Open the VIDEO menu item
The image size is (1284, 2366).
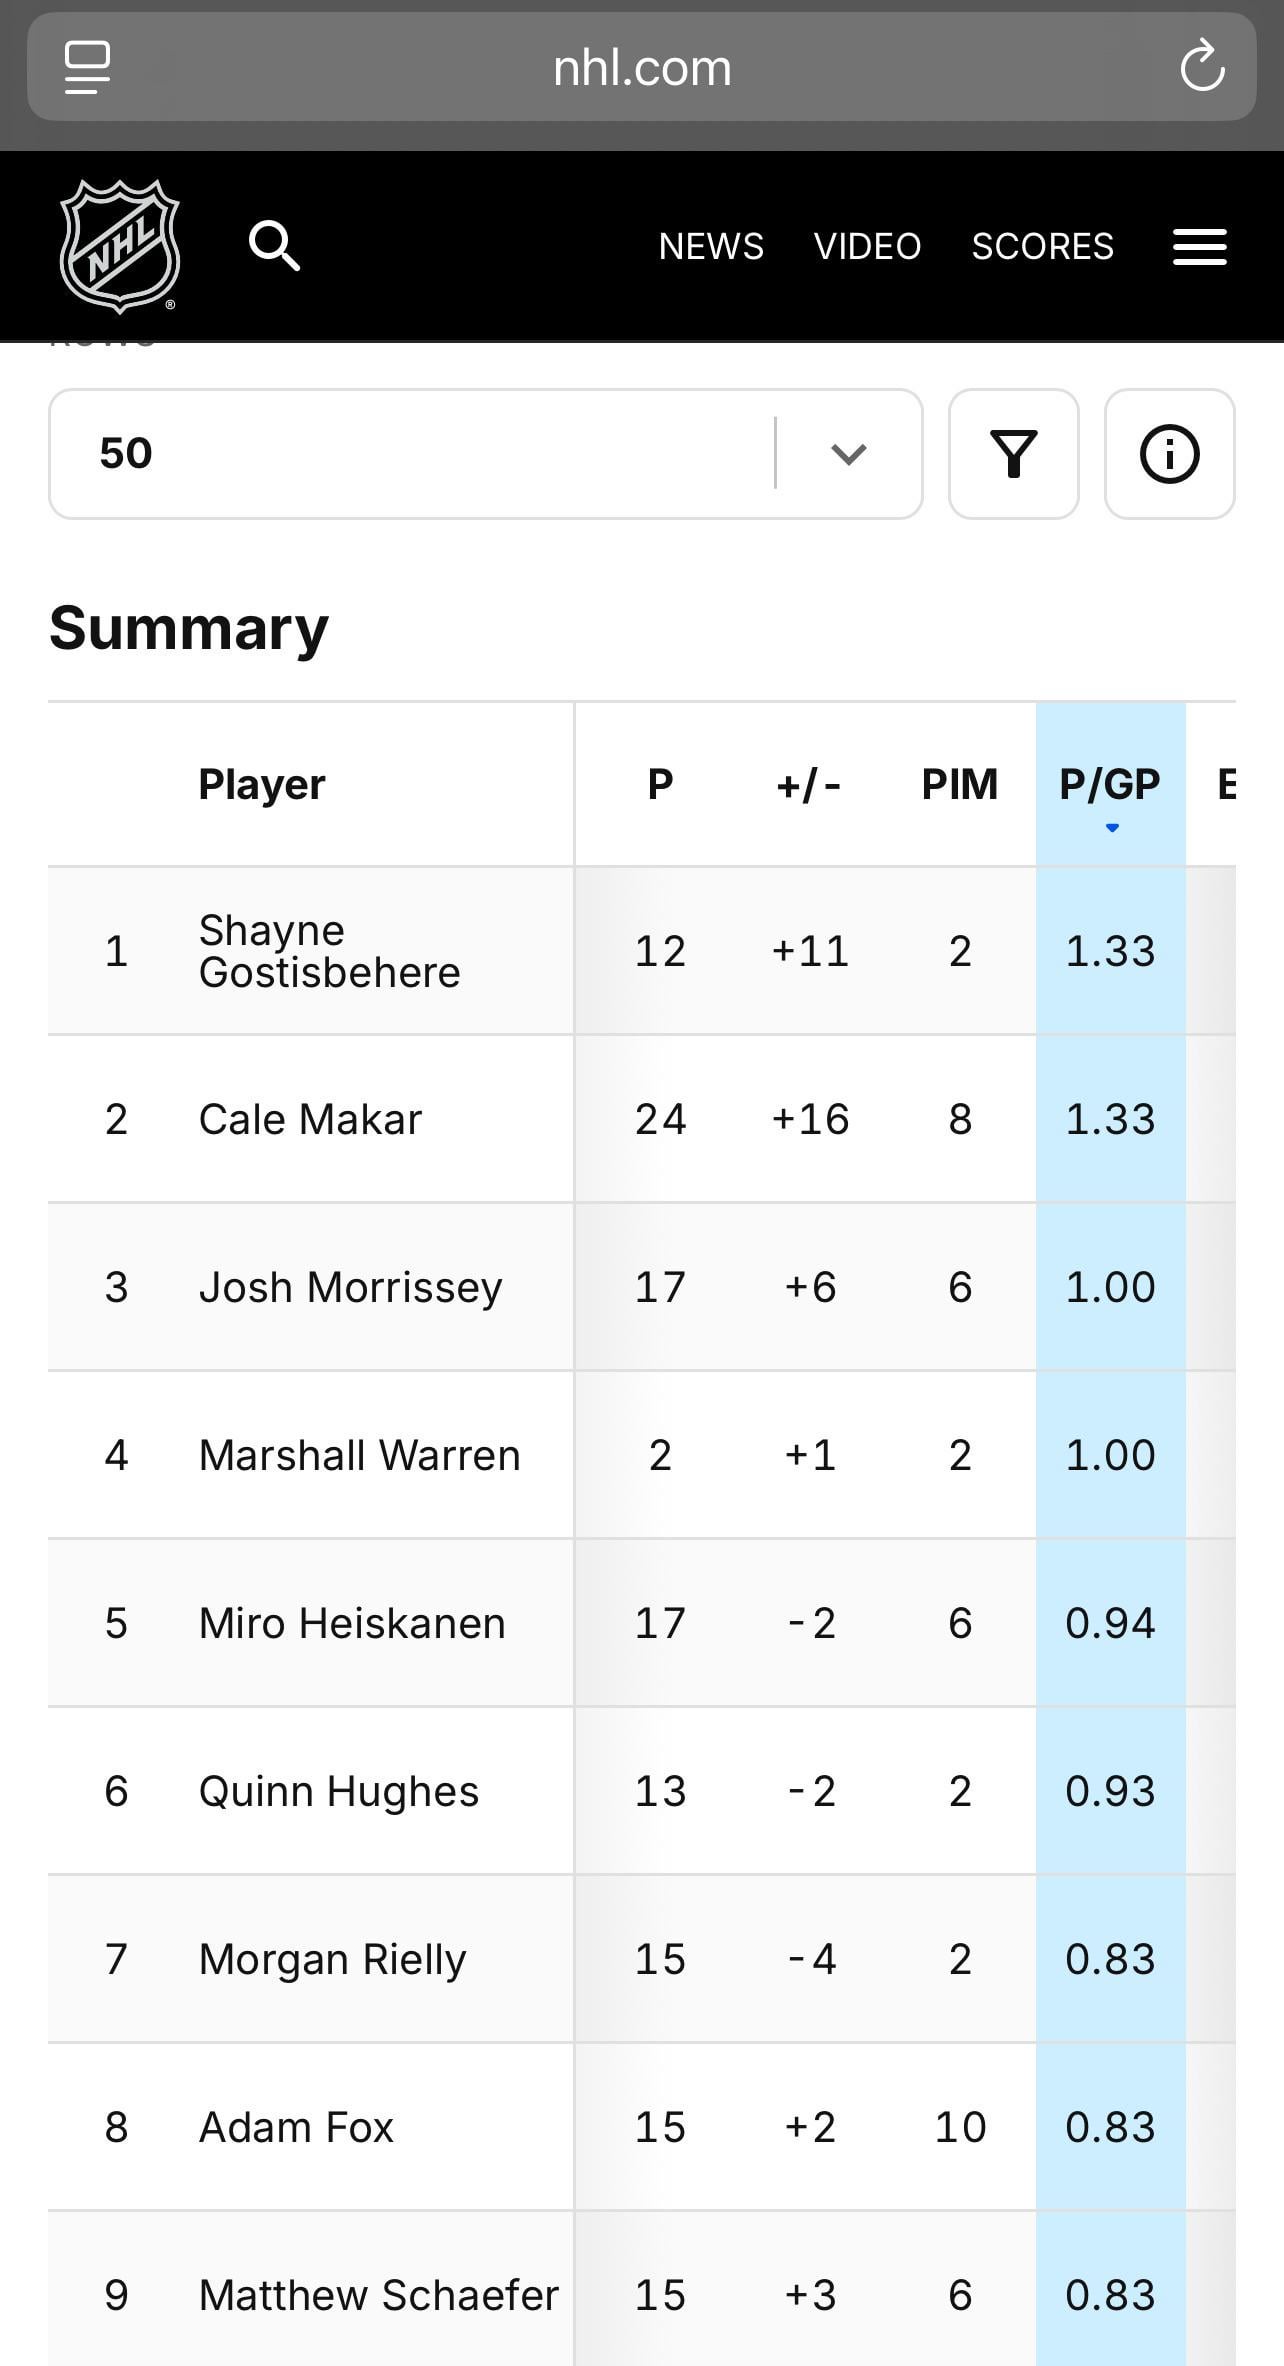pyautogui.click(x=867, y=246)
